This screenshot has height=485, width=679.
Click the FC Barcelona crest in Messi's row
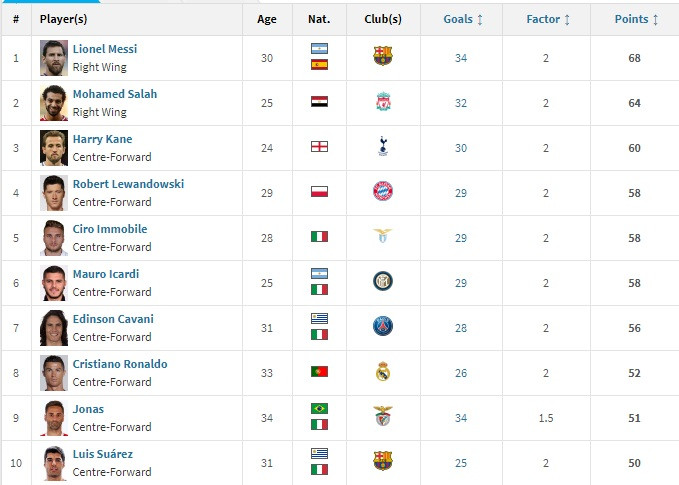click(x=383, y=56)
